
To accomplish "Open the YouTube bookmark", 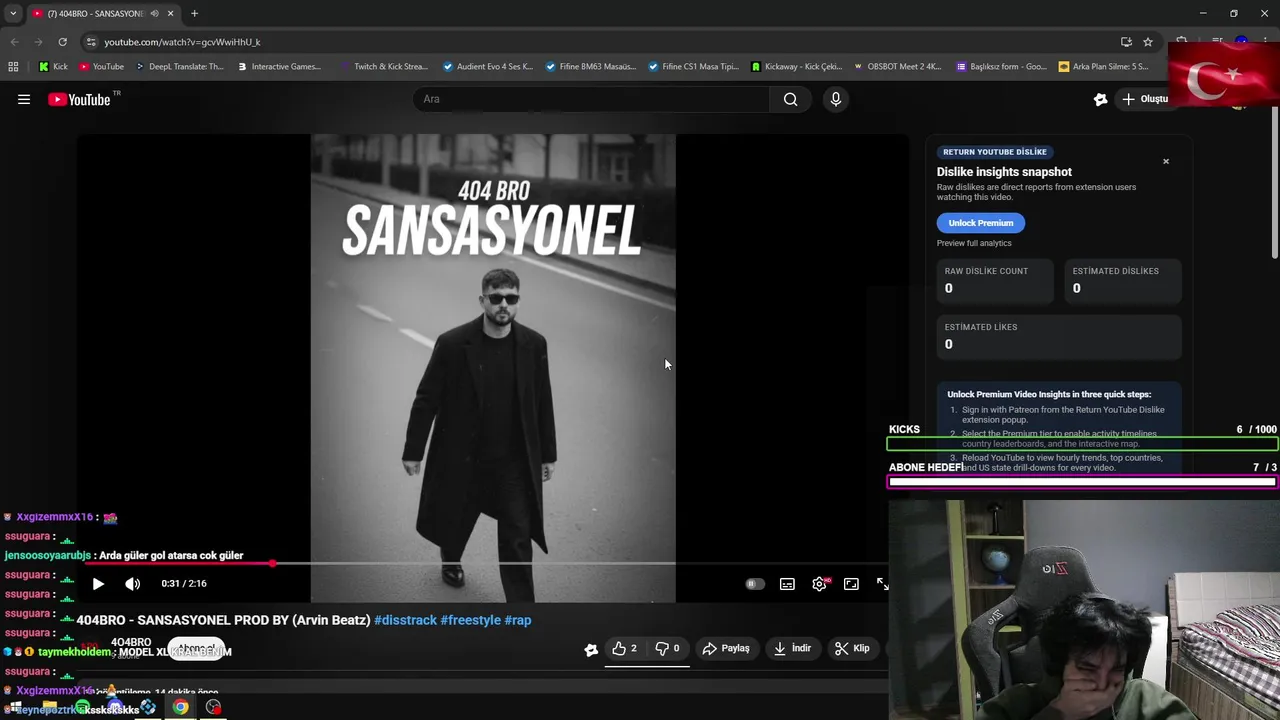I will tap(101, 67).
